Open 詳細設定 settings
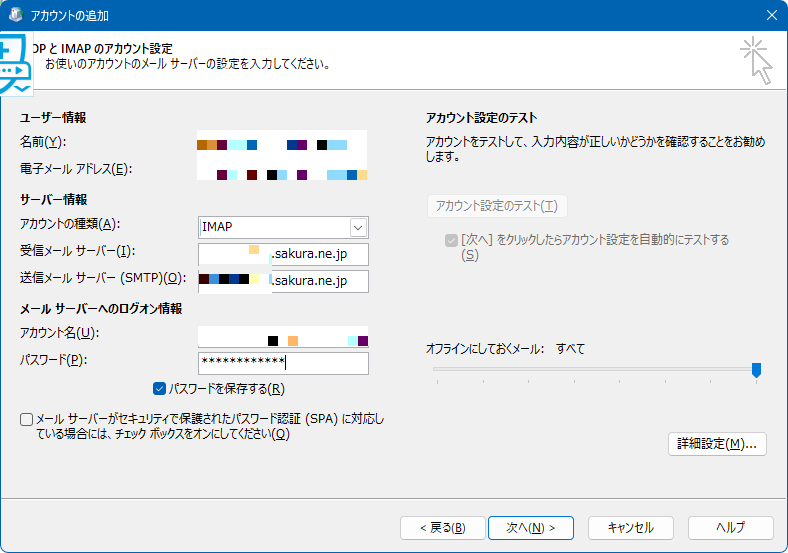Viewport: 788px width, 553px height. click(x=716, y=443)
